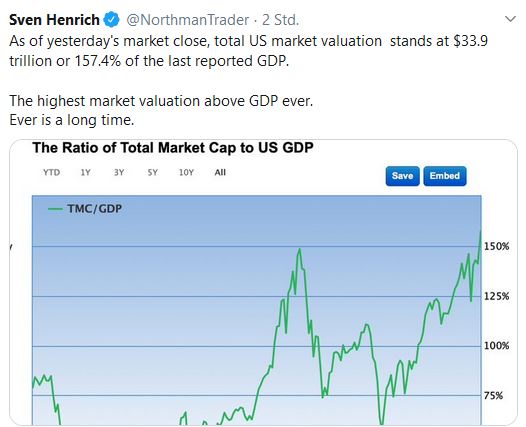Click the chart's latest peak point

click(x=480, y=231)
